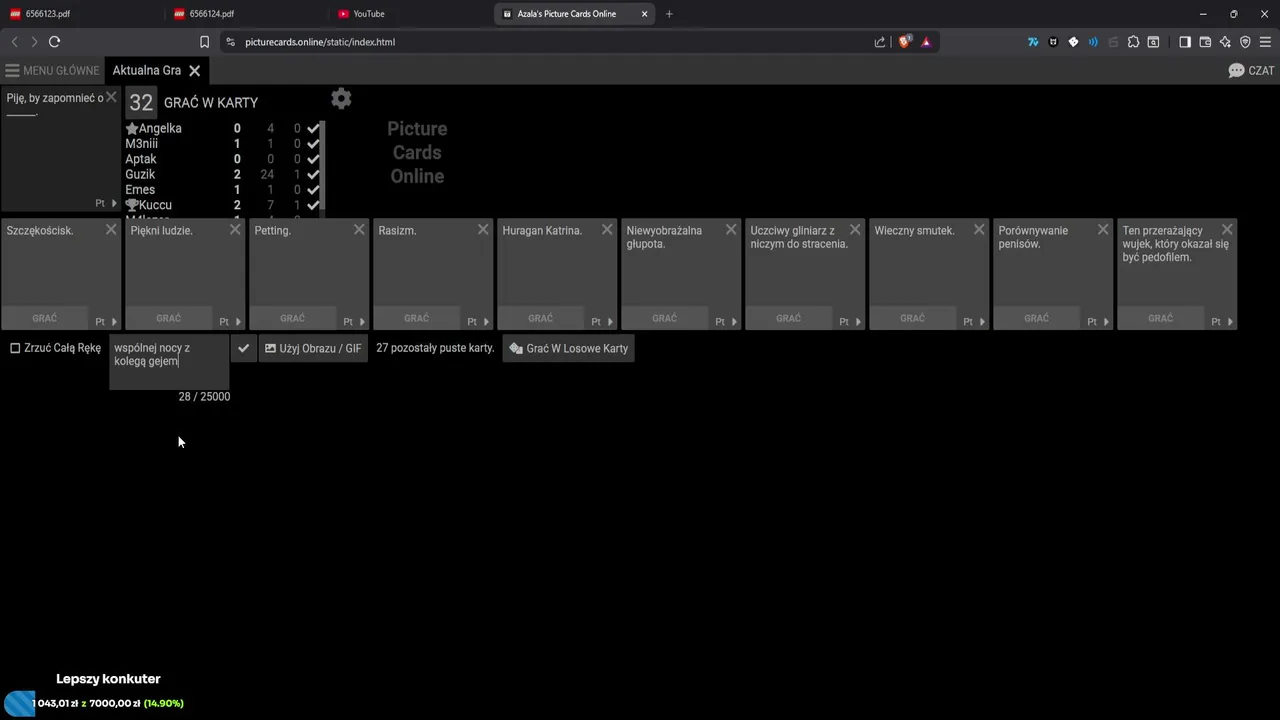Select player Angelka in scoreboard
The image size is (1280, 720).
click(160, 128)
